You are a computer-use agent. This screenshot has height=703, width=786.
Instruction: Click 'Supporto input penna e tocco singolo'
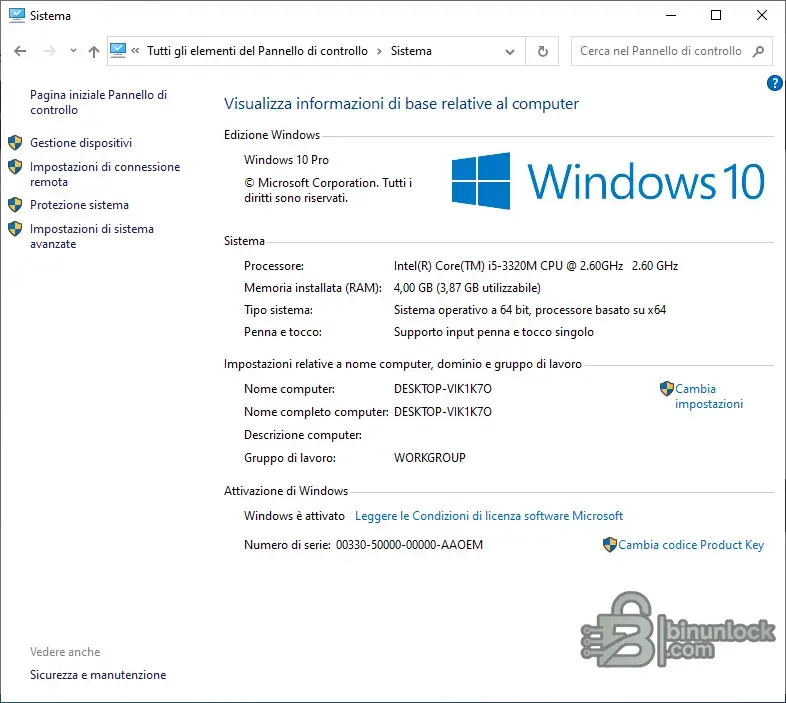494,332
